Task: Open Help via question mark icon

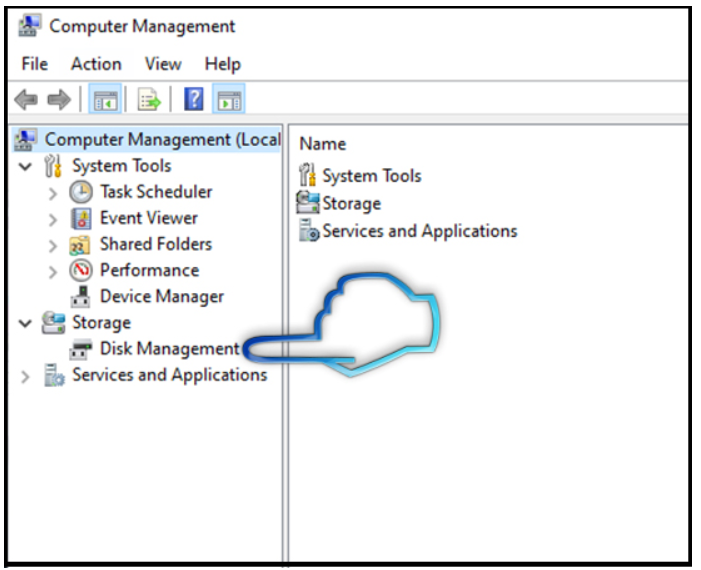Action: pos(194,99)
